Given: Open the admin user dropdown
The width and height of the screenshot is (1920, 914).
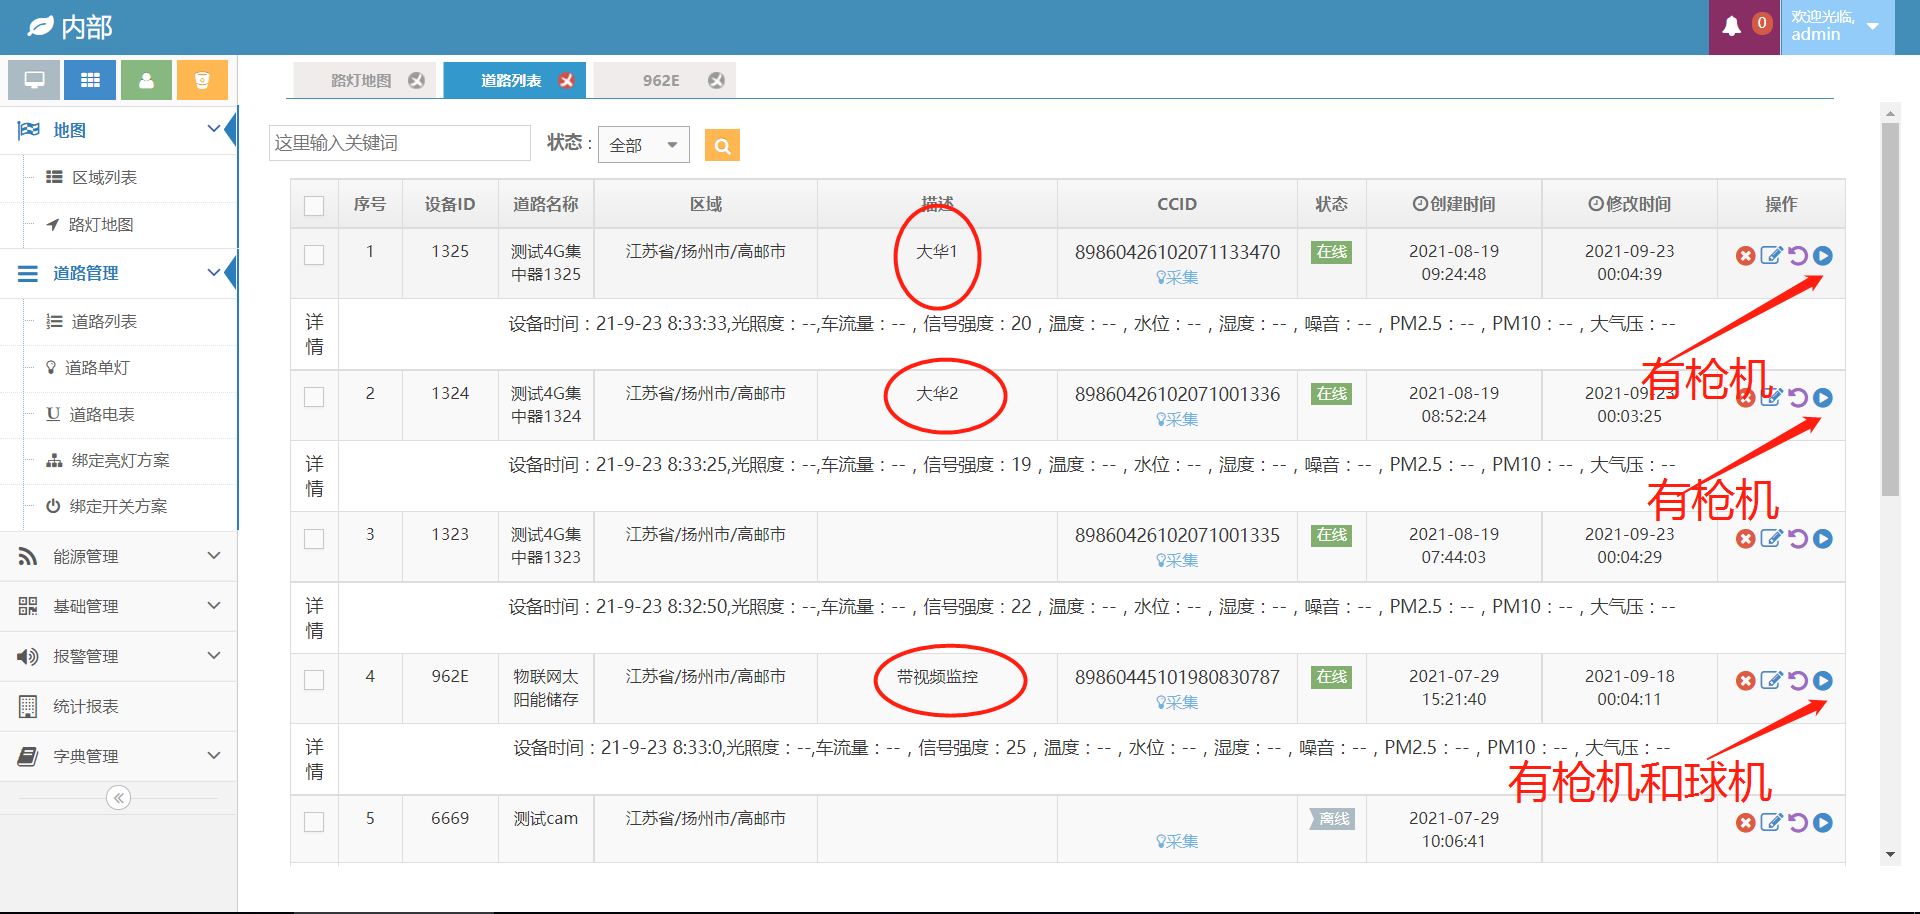Looking at the screenshot, I should click(x=1837, y=26).
